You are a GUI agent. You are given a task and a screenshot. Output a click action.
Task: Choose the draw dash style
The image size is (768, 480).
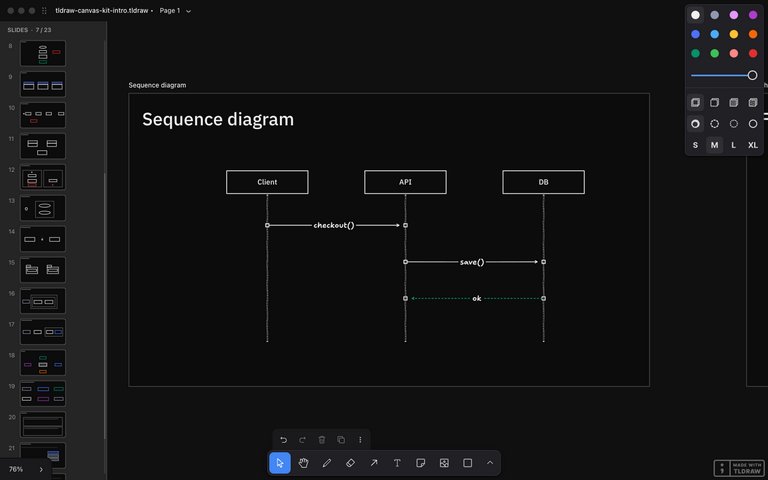695,124
